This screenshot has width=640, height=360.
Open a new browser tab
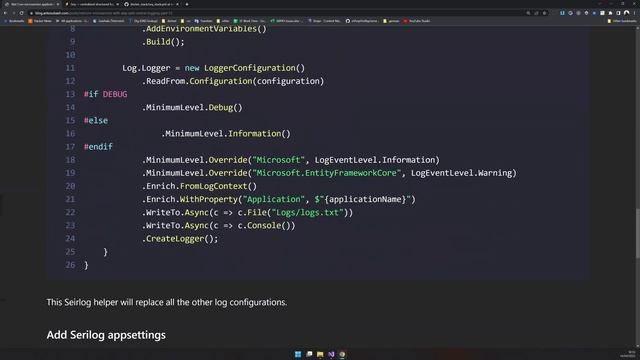[187, 4]
